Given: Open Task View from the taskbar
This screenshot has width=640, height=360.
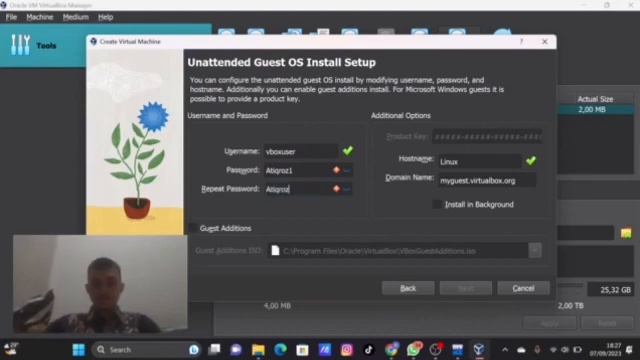Looking at the screenshot, I should (x=214, y=350).
